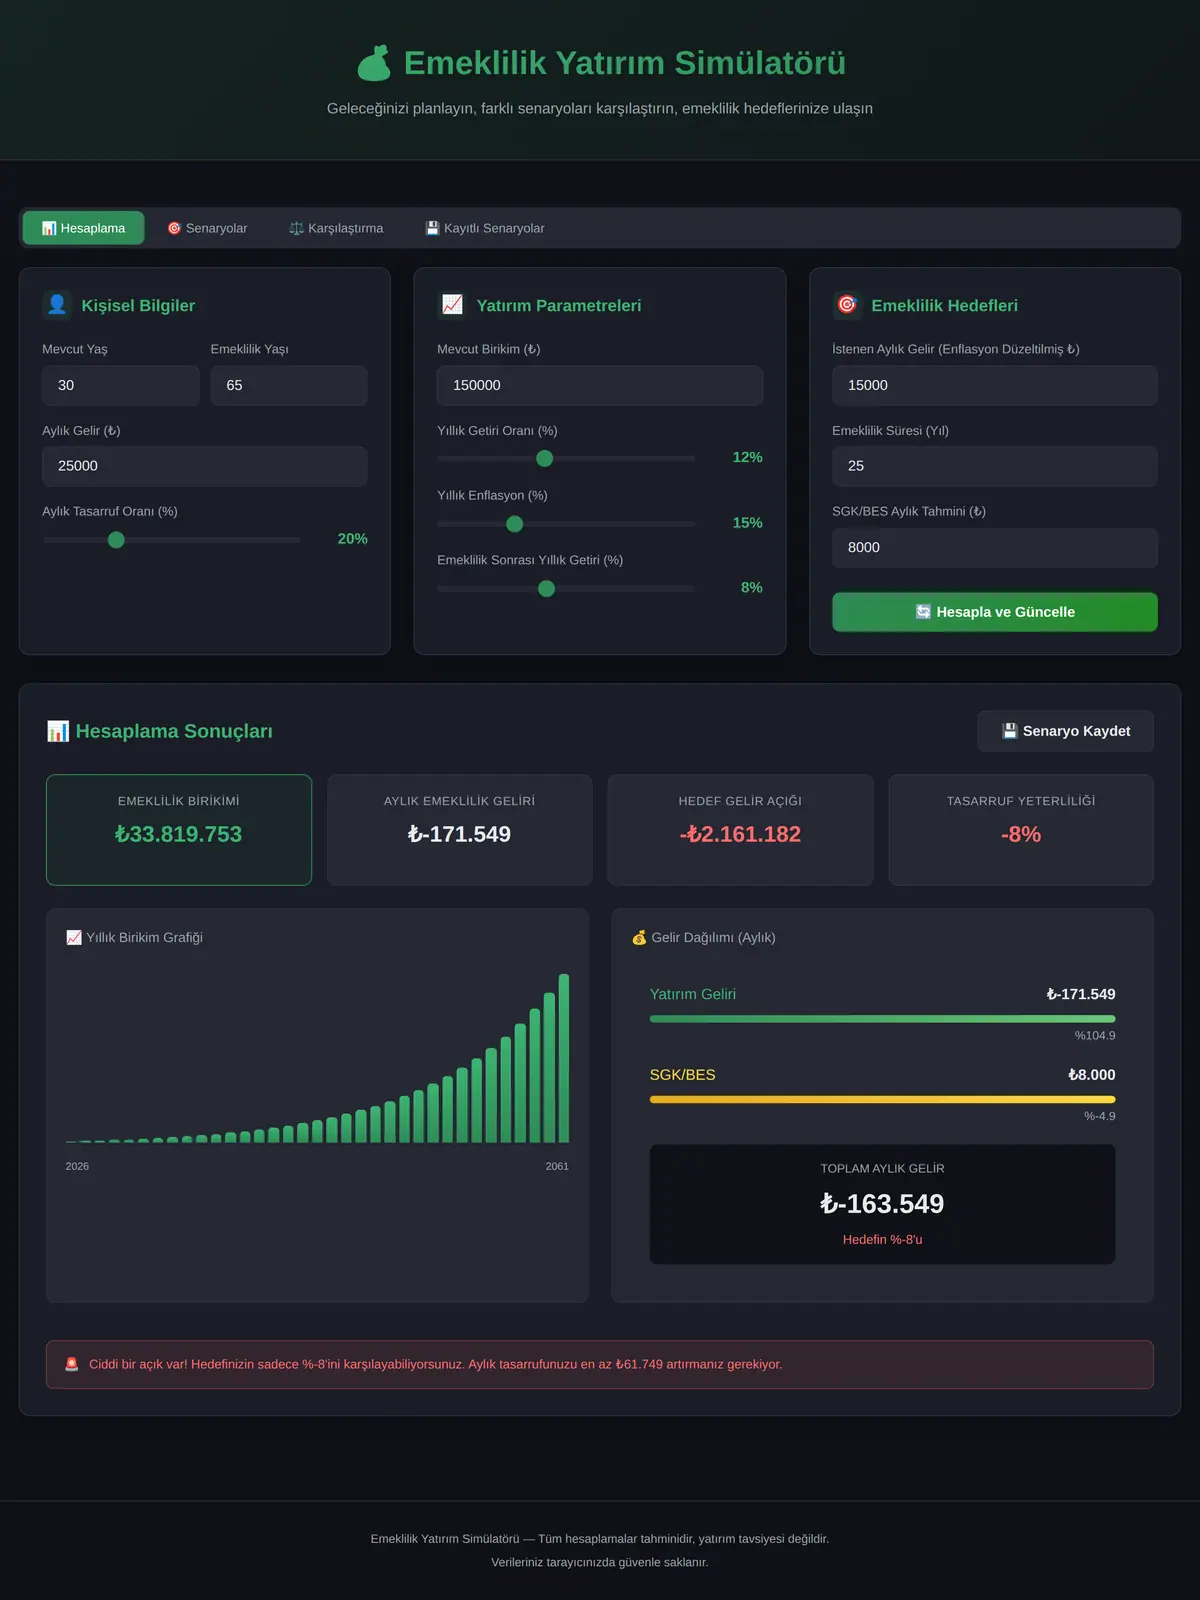Focus the Emeklilik Süresi input field
The image size is (1200, 1600).
pos(995,466)
